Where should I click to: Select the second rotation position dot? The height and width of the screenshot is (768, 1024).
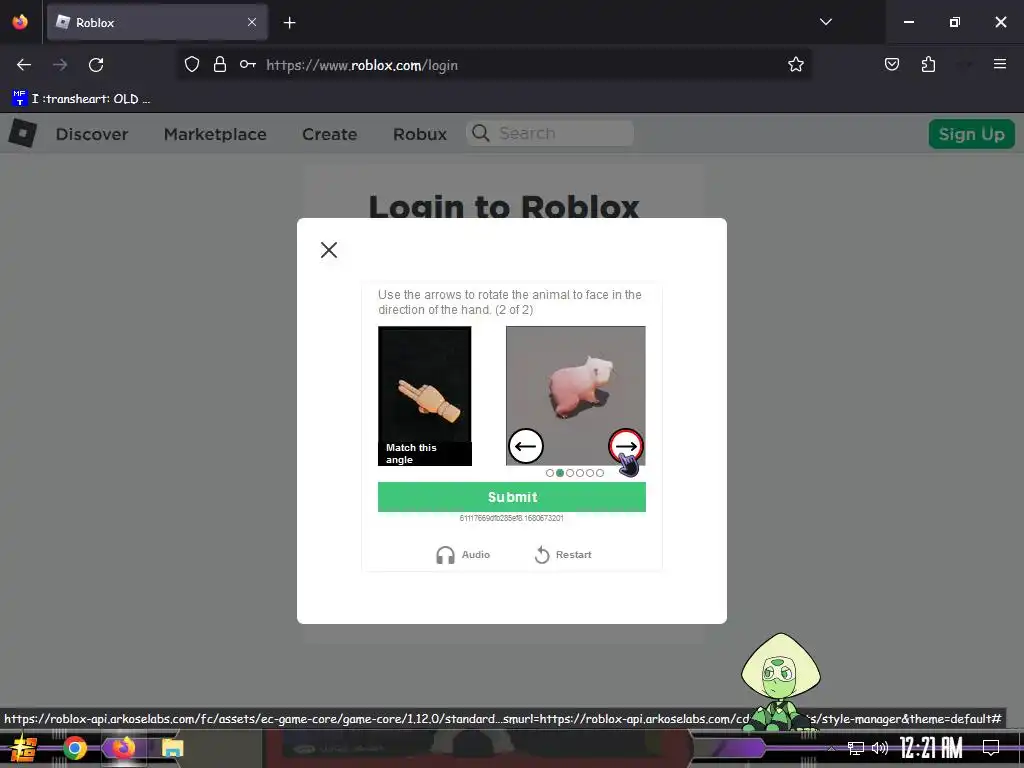click(560, 473)
